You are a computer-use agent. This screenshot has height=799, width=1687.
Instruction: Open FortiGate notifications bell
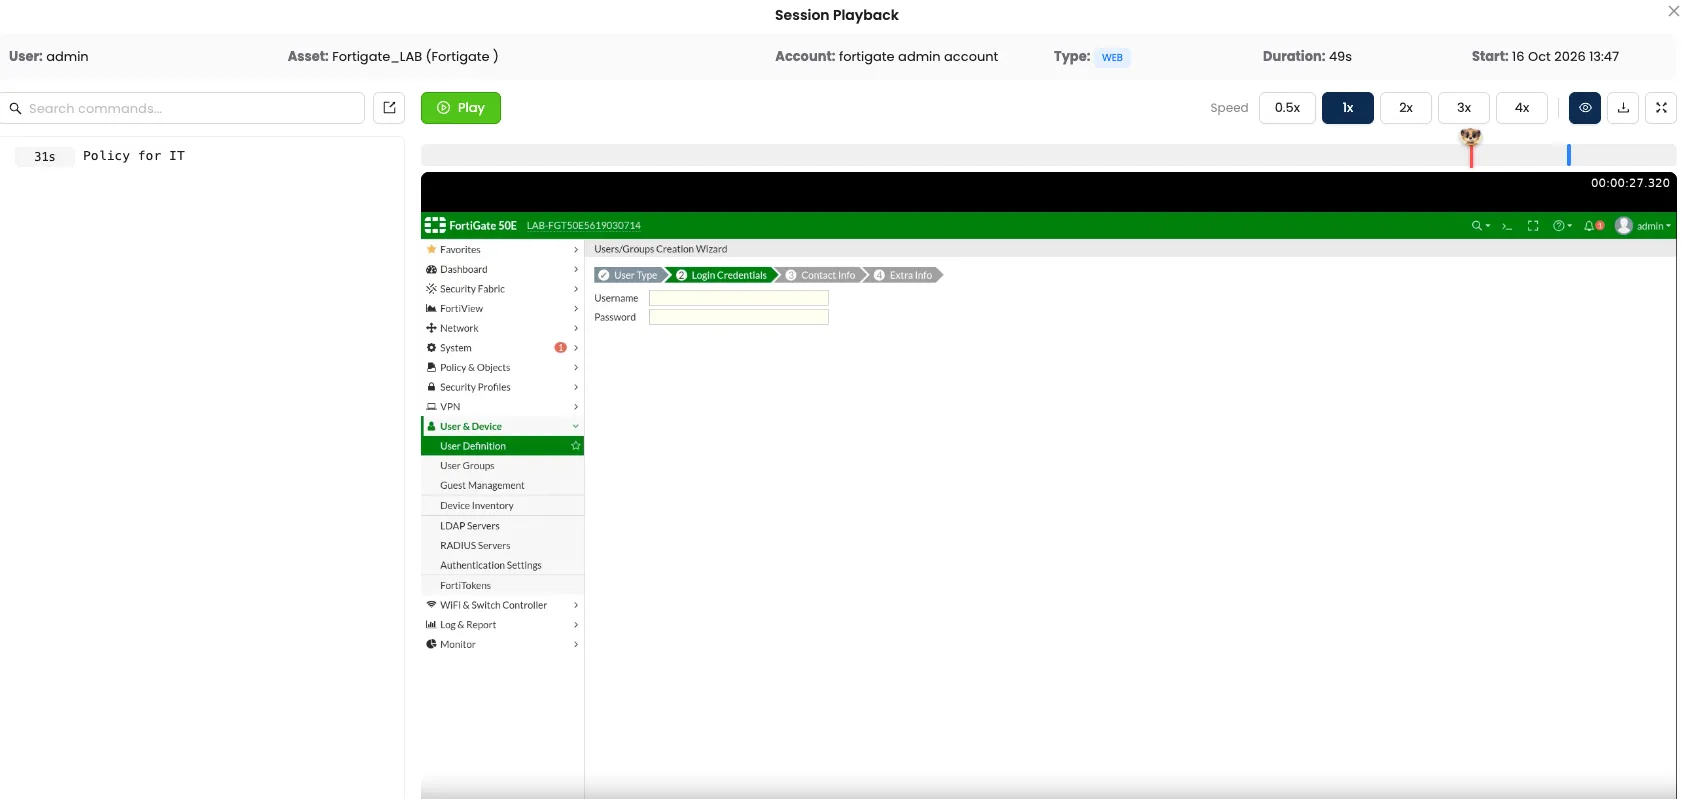1593,226
